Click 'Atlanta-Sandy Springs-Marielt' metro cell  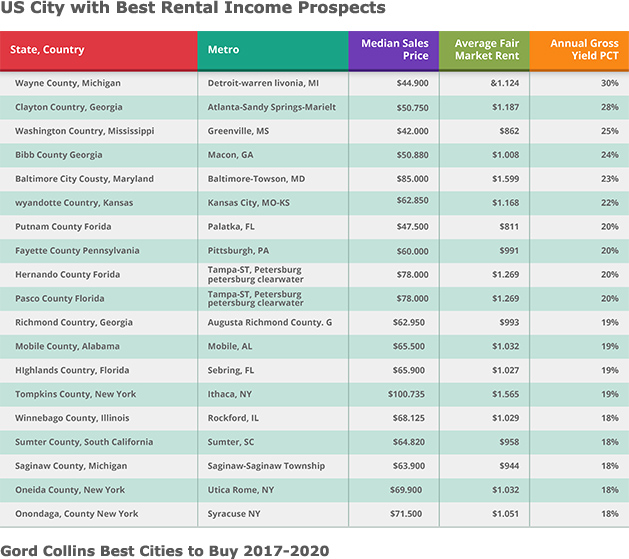pyautogui.click(x=272, y=107)
